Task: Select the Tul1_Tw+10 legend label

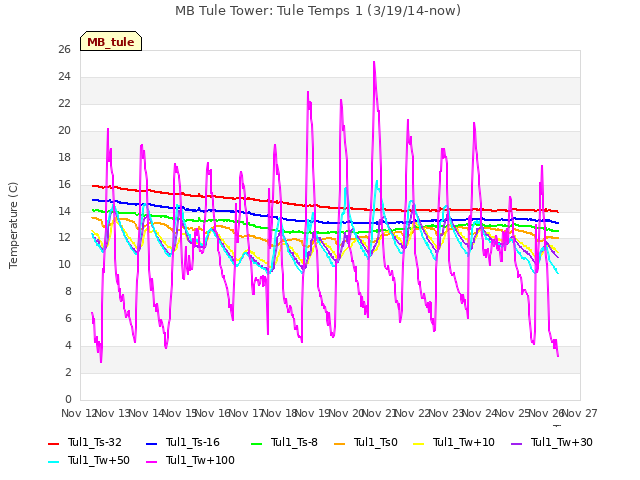Action: pyautogui.click(x=464, y=442)
